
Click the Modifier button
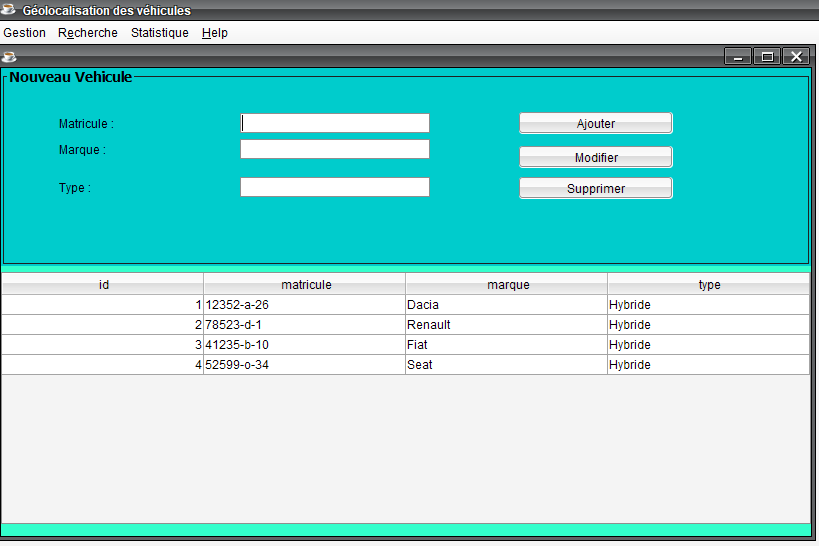click(x=596, y=157)
